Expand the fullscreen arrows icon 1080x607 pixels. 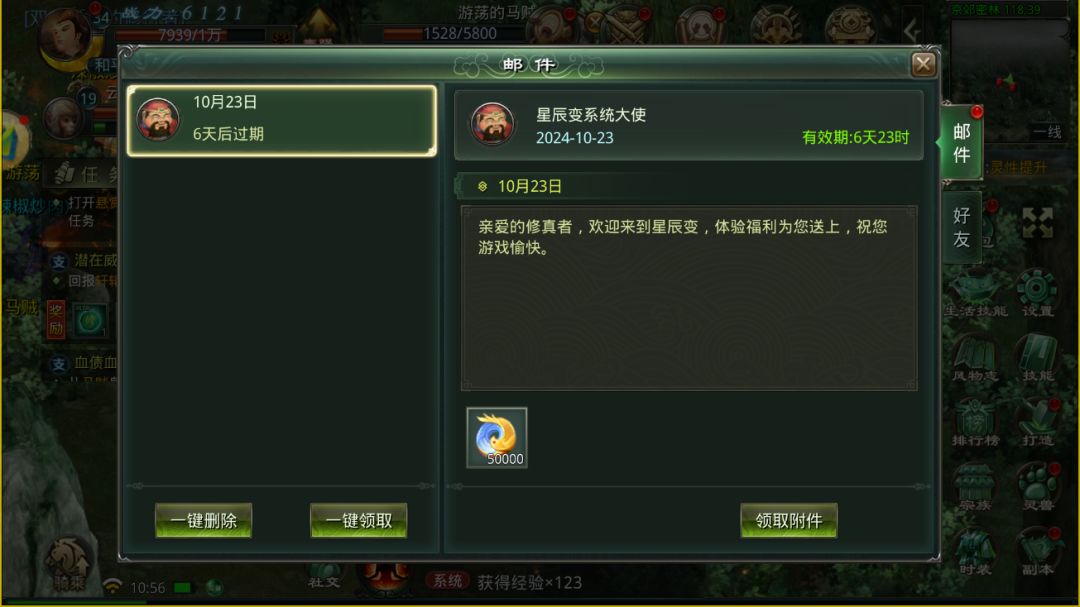[1037, 223]
